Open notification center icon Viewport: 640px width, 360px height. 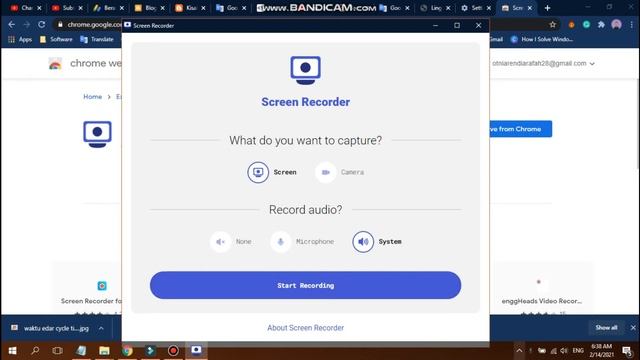627,351
